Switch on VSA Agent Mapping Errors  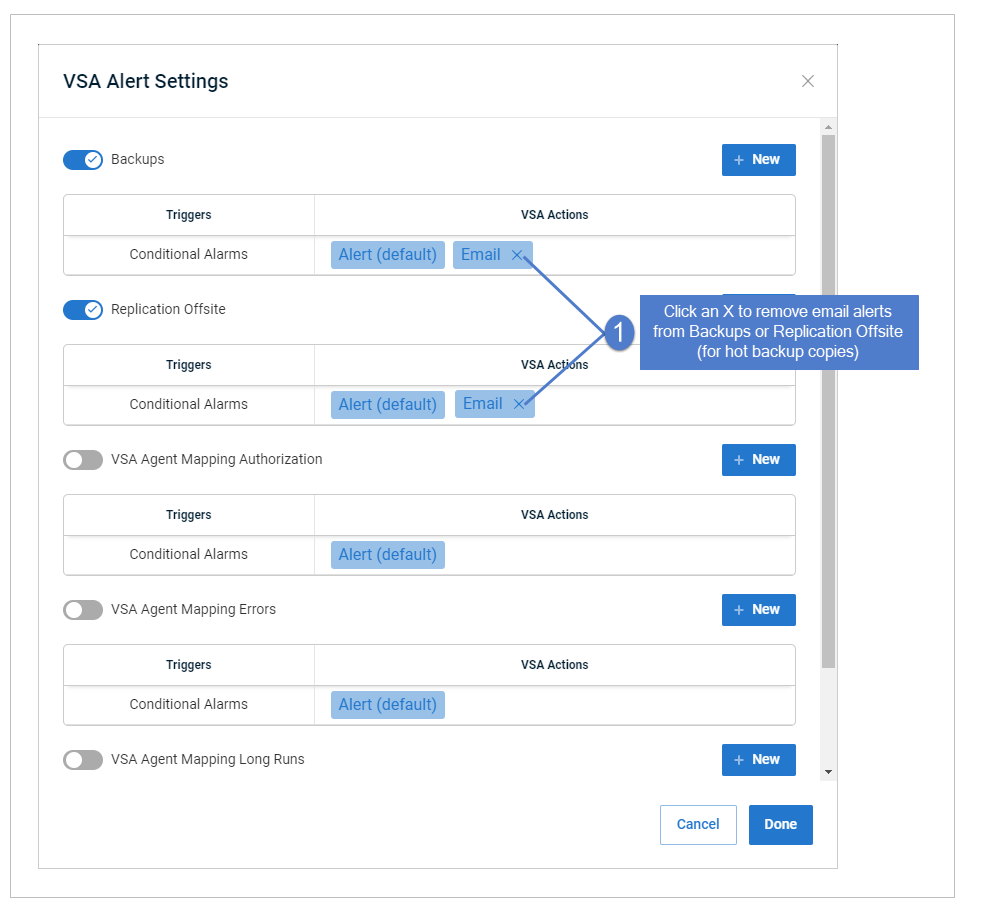tap(83, 610)
